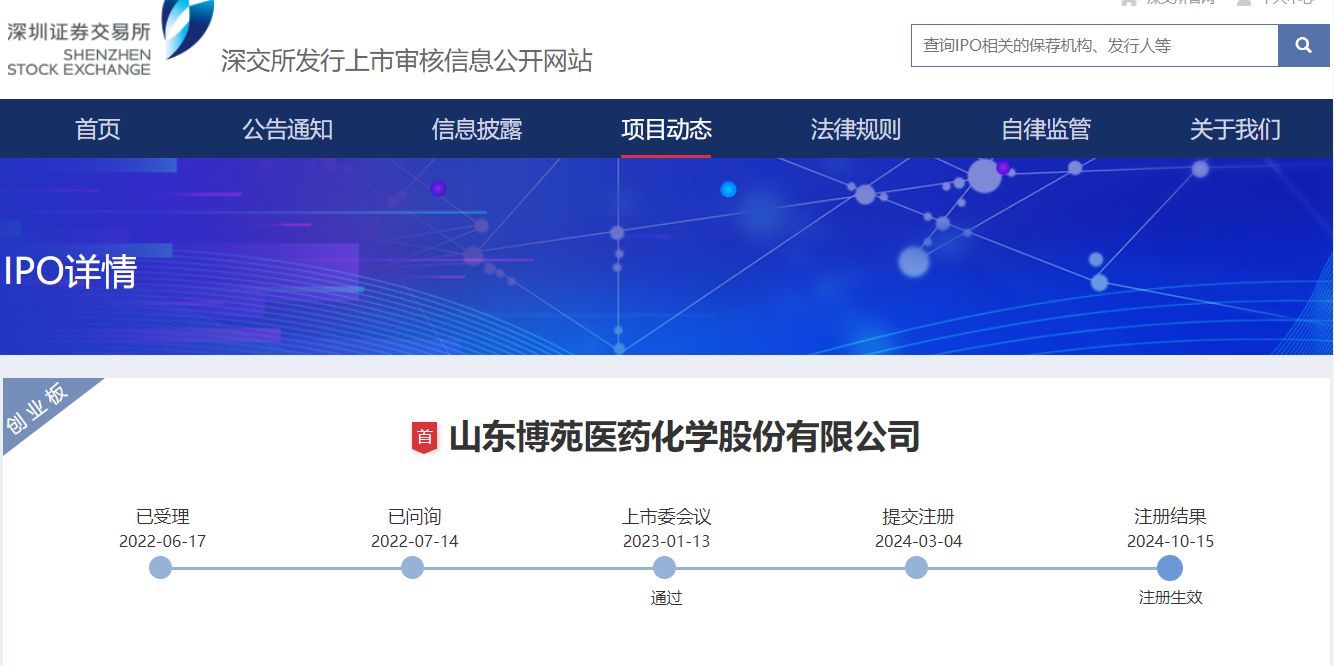Switch to the 信息披露 tab

pos(477,129)
